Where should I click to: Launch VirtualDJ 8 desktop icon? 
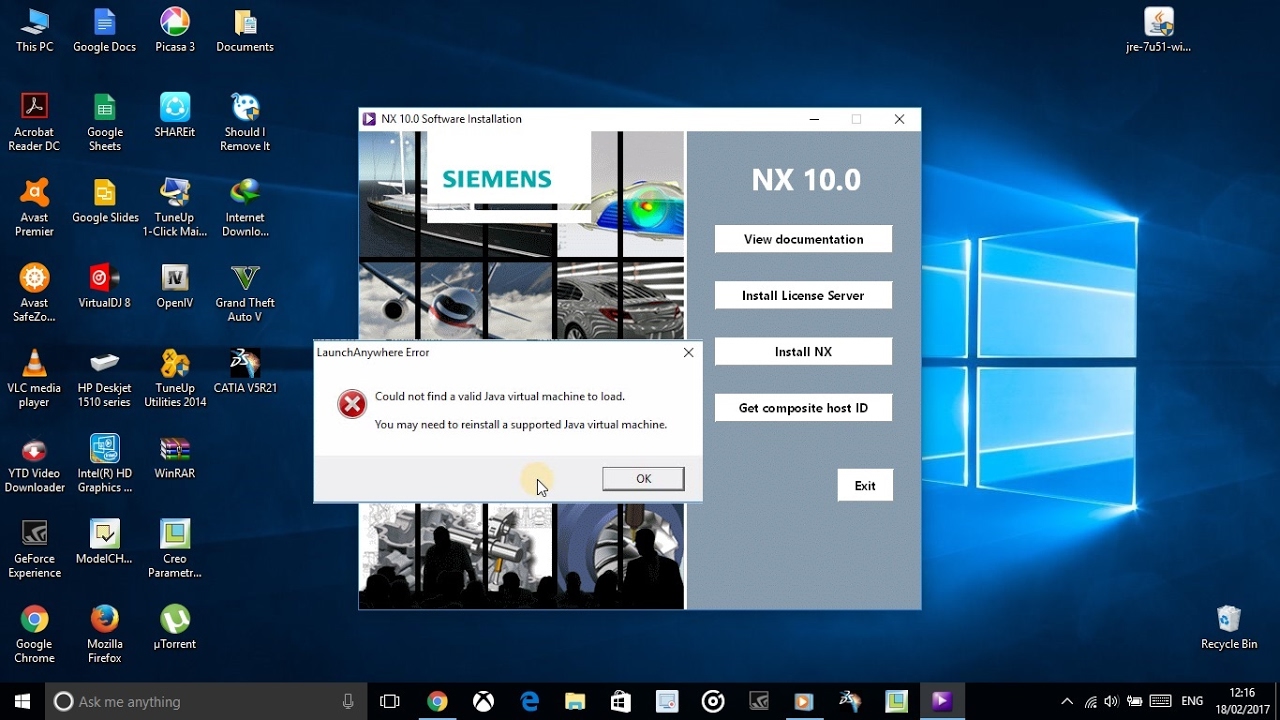point(104,286)
